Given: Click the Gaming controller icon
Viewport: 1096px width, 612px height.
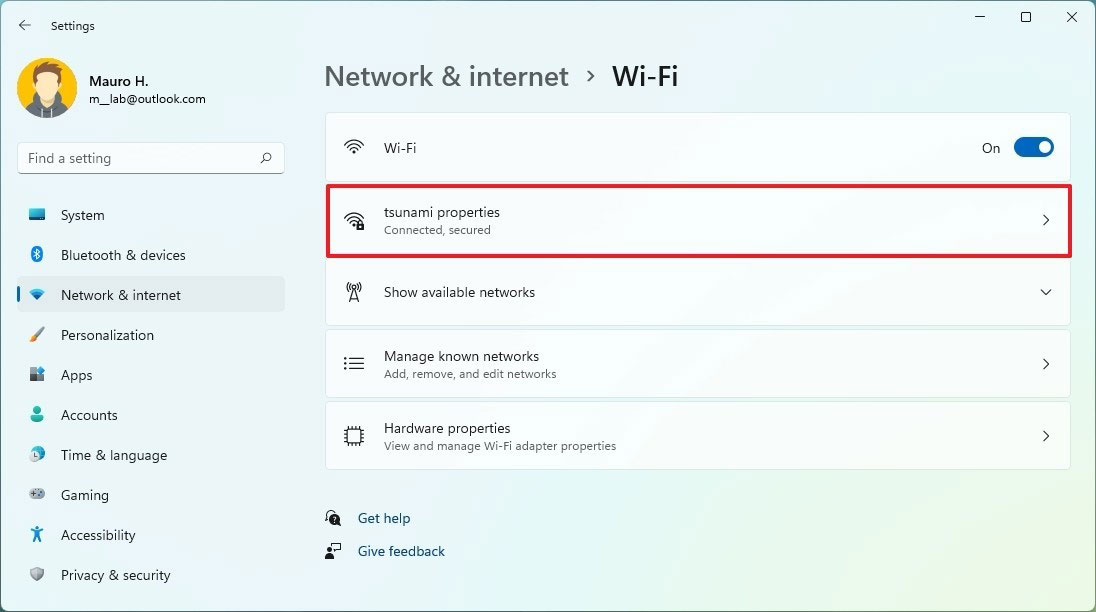Looking at the screenshot, I should pos(37,494).
